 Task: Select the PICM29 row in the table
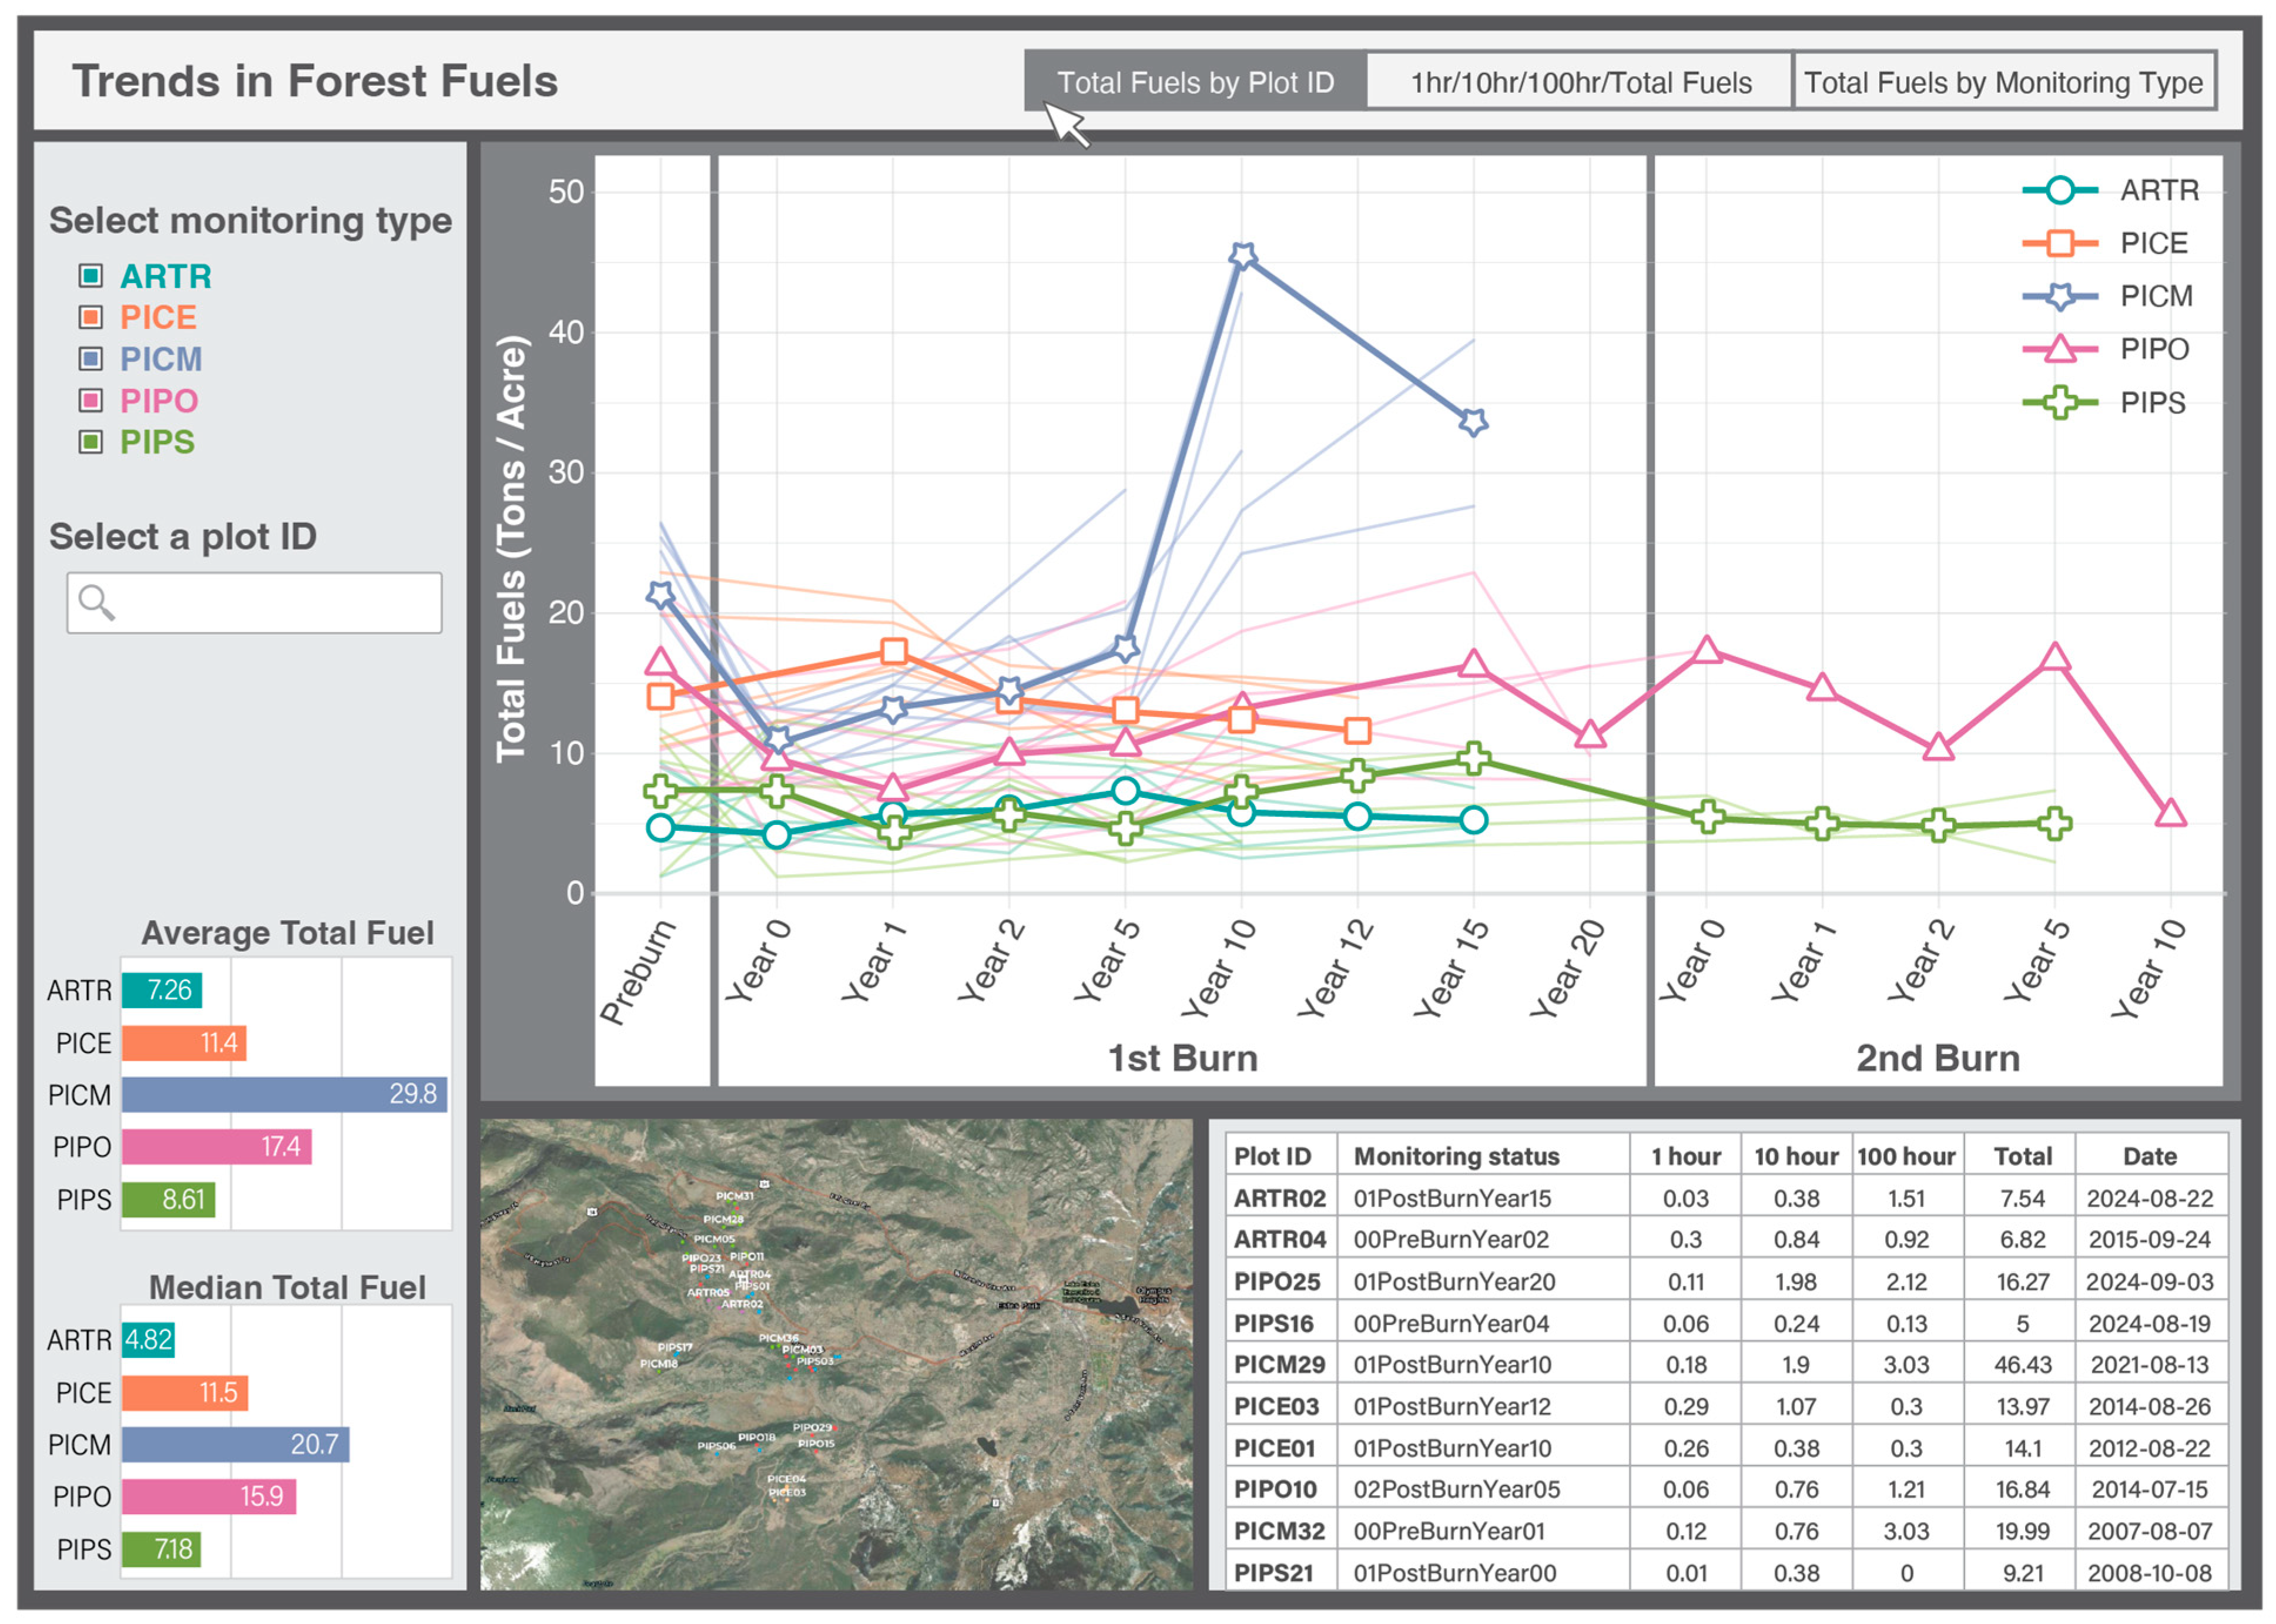pyautogui.click(x=1279, y=1365)
